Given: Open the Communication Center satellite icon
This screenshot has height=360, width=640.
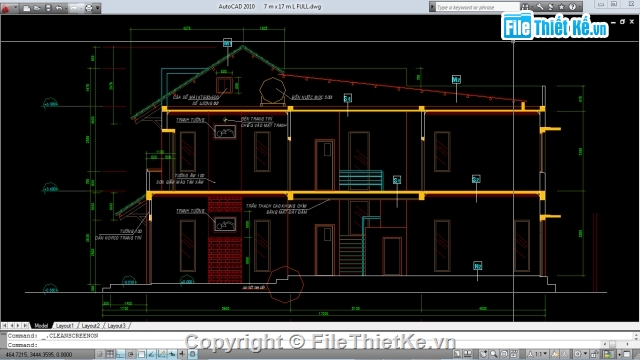Looking at the screenshot, I should point(551,7).
